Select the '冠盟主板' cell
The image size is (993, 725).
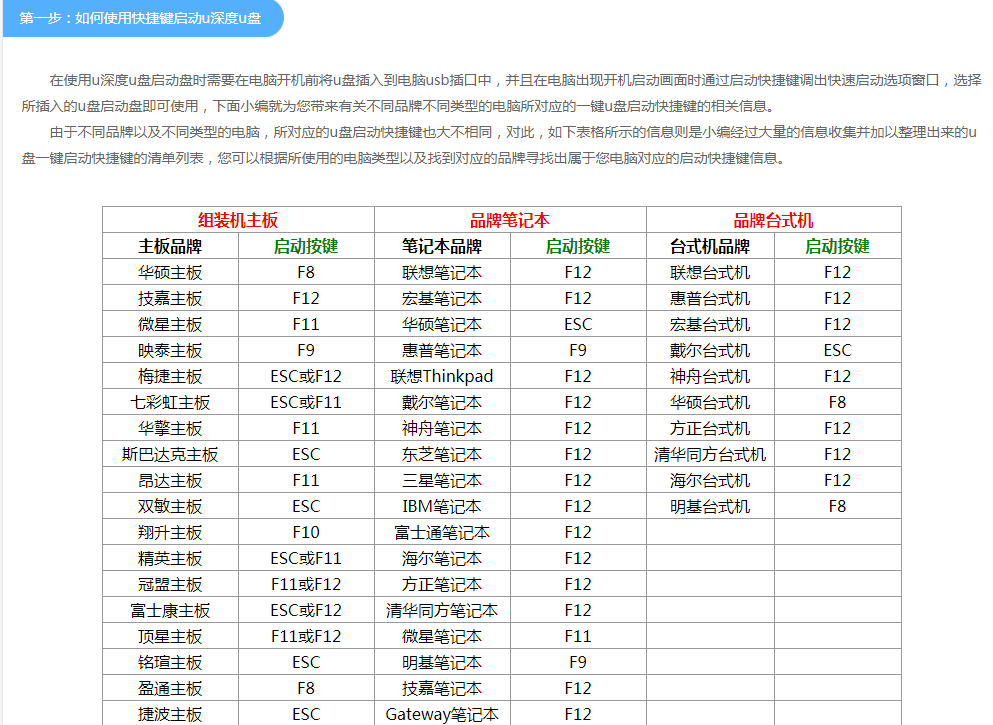[x=170, y=584]
